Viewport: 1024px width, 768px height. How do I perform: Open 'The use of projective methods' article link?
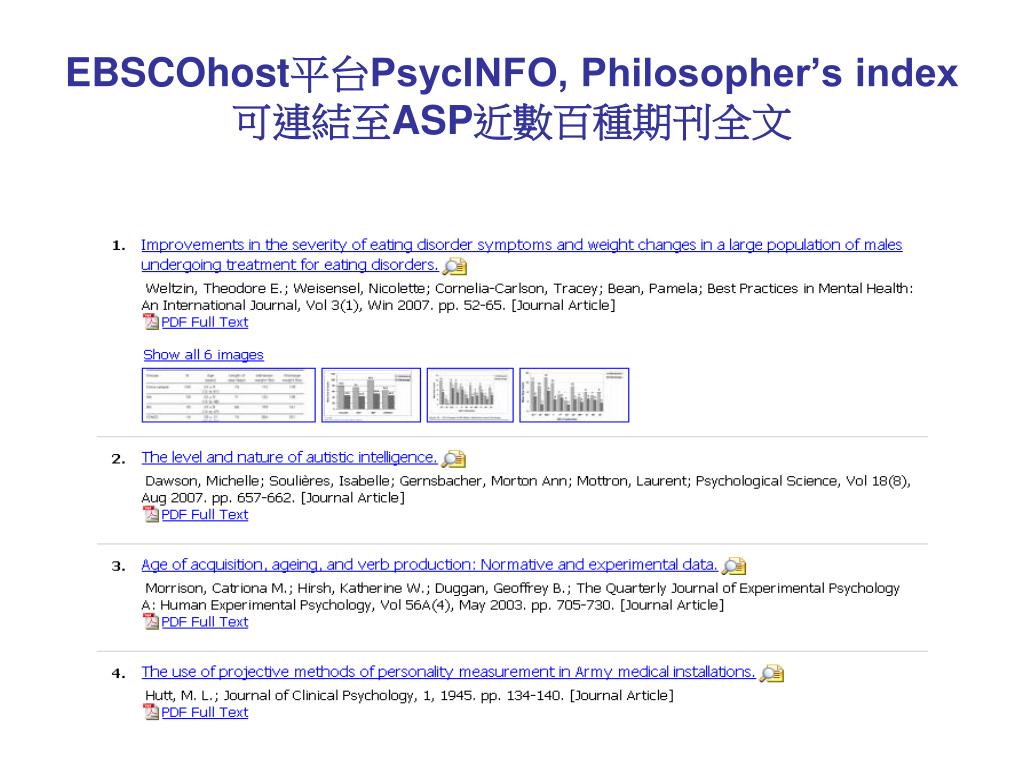coord(448,672)
